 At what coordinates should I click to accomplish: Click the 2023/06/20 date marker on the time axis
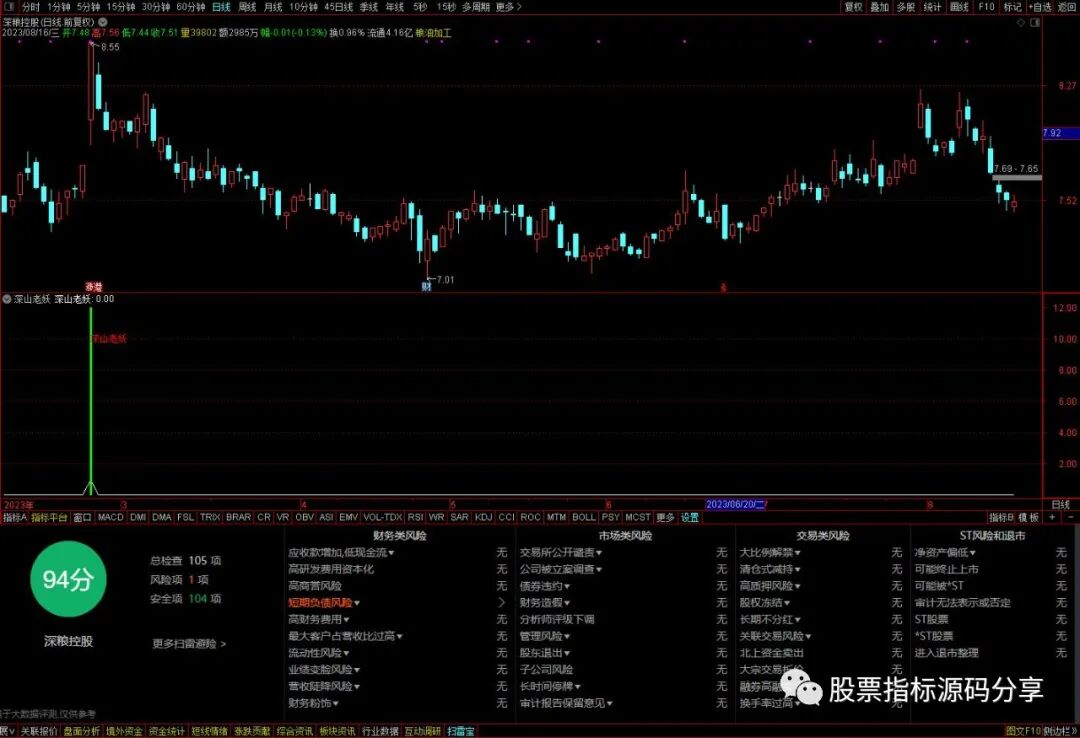click(736, 504)
